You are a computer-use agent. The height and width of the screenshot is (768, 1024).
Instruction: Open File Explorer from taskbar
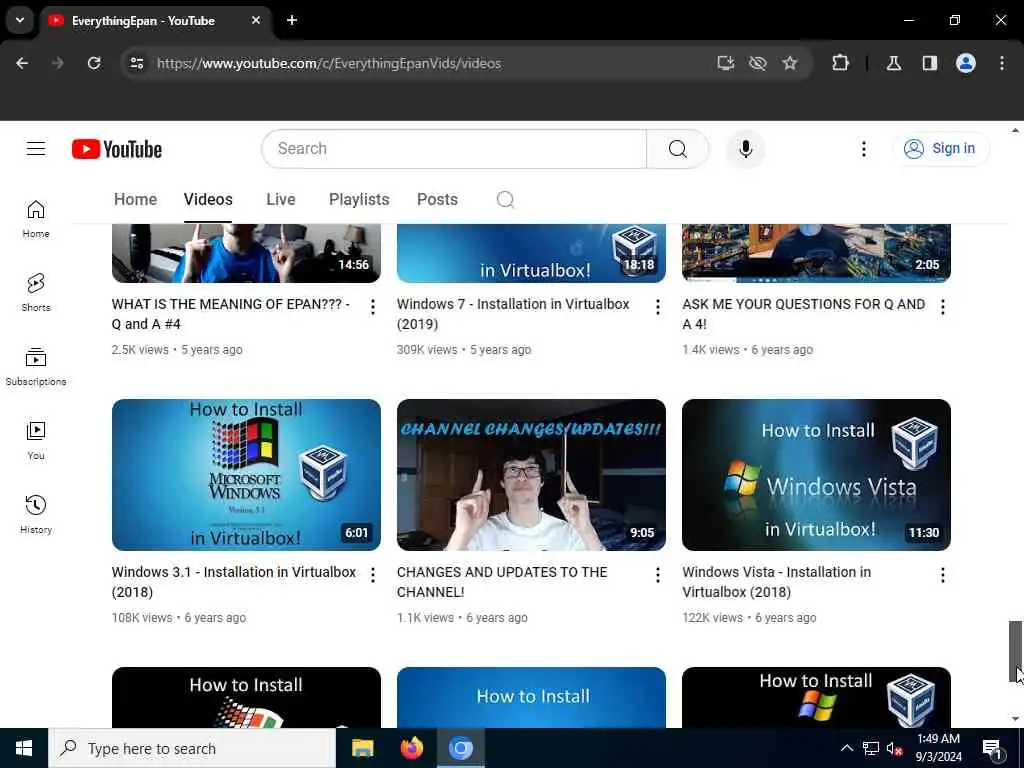(362, 748)
